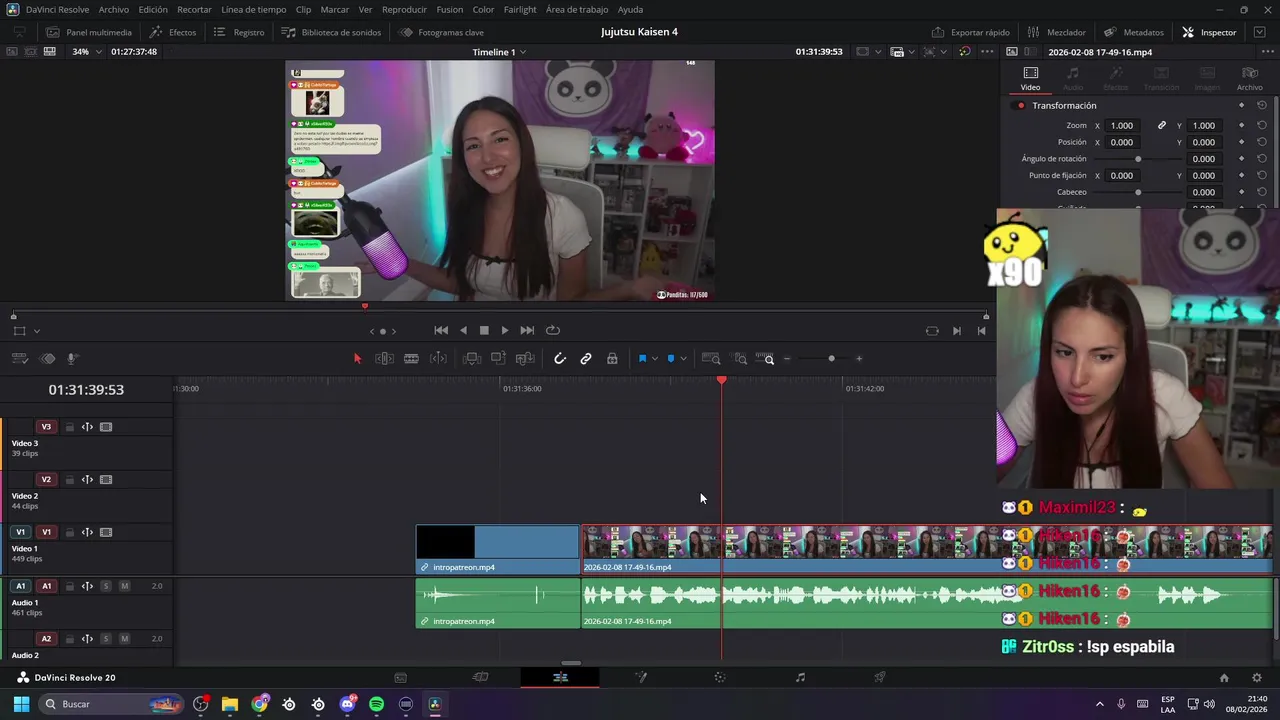Play the timeline forward
Image resolution: width=1280 pixels, height=720 pixels.
click(x=505, y=330)
